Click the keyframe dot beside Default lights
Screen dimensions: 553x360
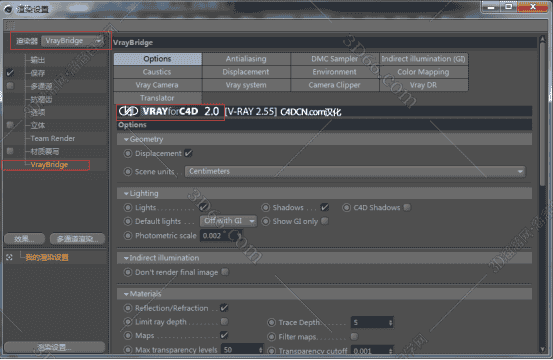pos(128,221)
